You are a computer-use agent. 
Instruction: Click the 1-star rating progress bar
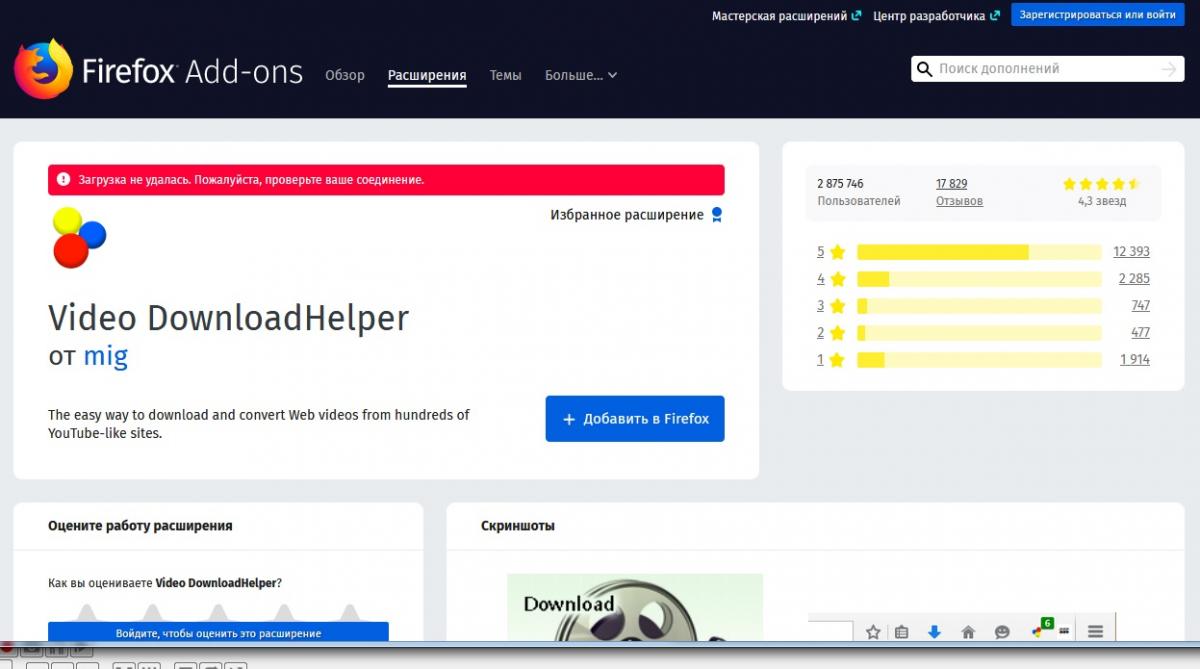(979, 360)
